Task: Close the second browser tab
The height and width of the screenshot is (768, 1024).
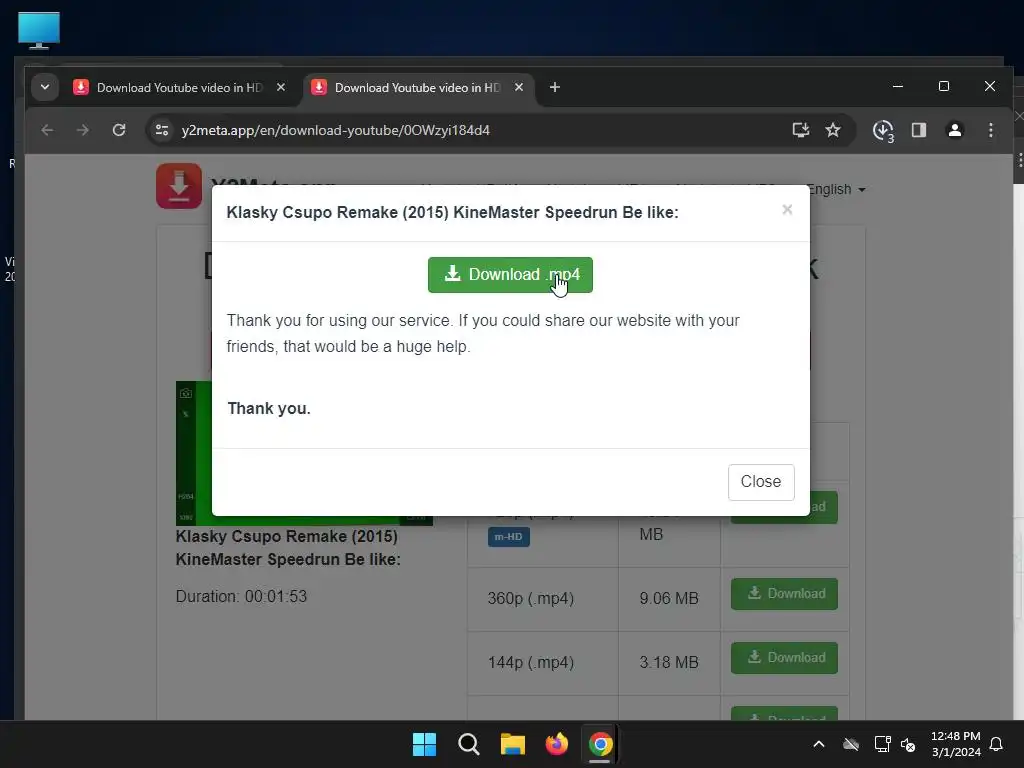Action: coord(519,87)
